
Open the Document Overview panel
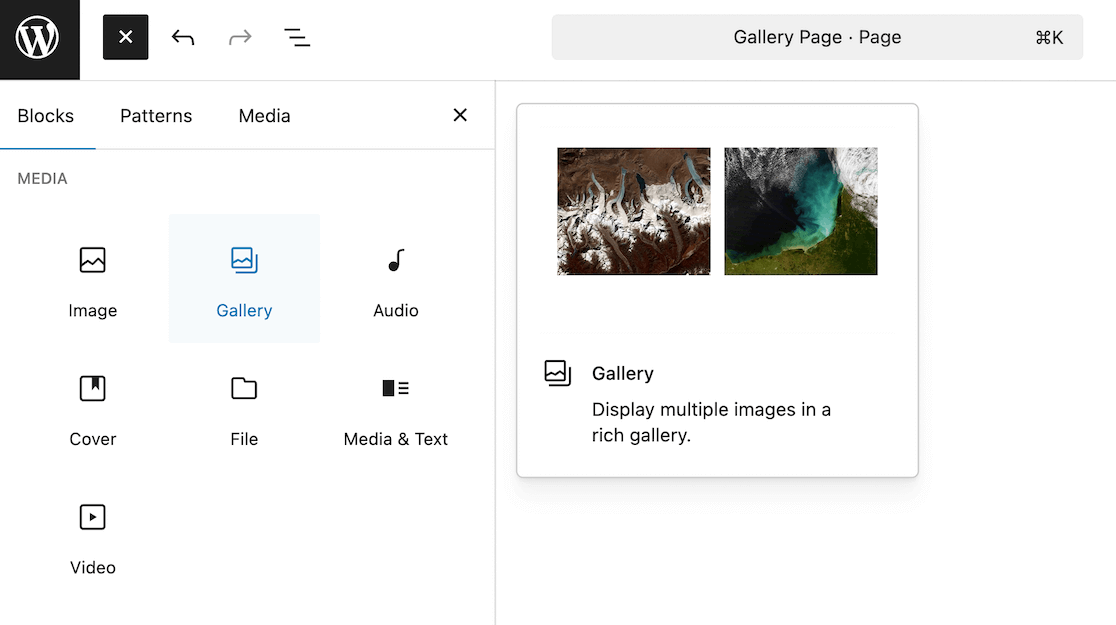coord(297,37)
